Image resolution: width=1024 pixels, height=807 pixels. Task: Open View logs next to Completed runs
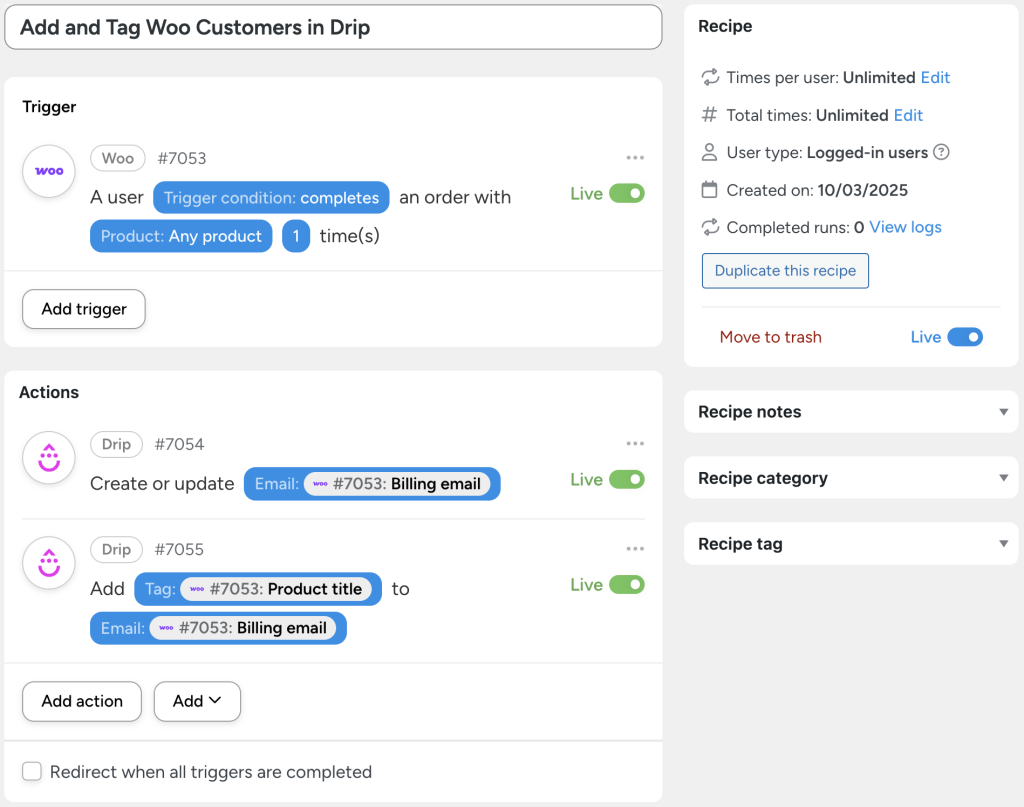tap(904, 227)
